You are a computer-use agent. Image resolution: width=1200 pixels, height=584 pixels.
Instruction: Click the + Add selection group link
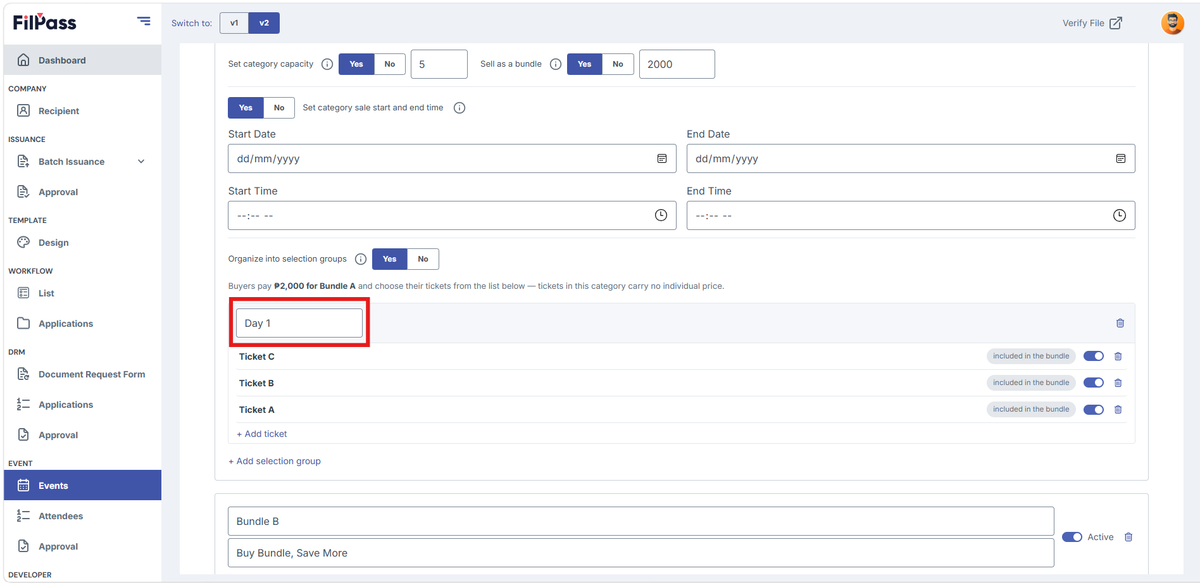(274, 461)
